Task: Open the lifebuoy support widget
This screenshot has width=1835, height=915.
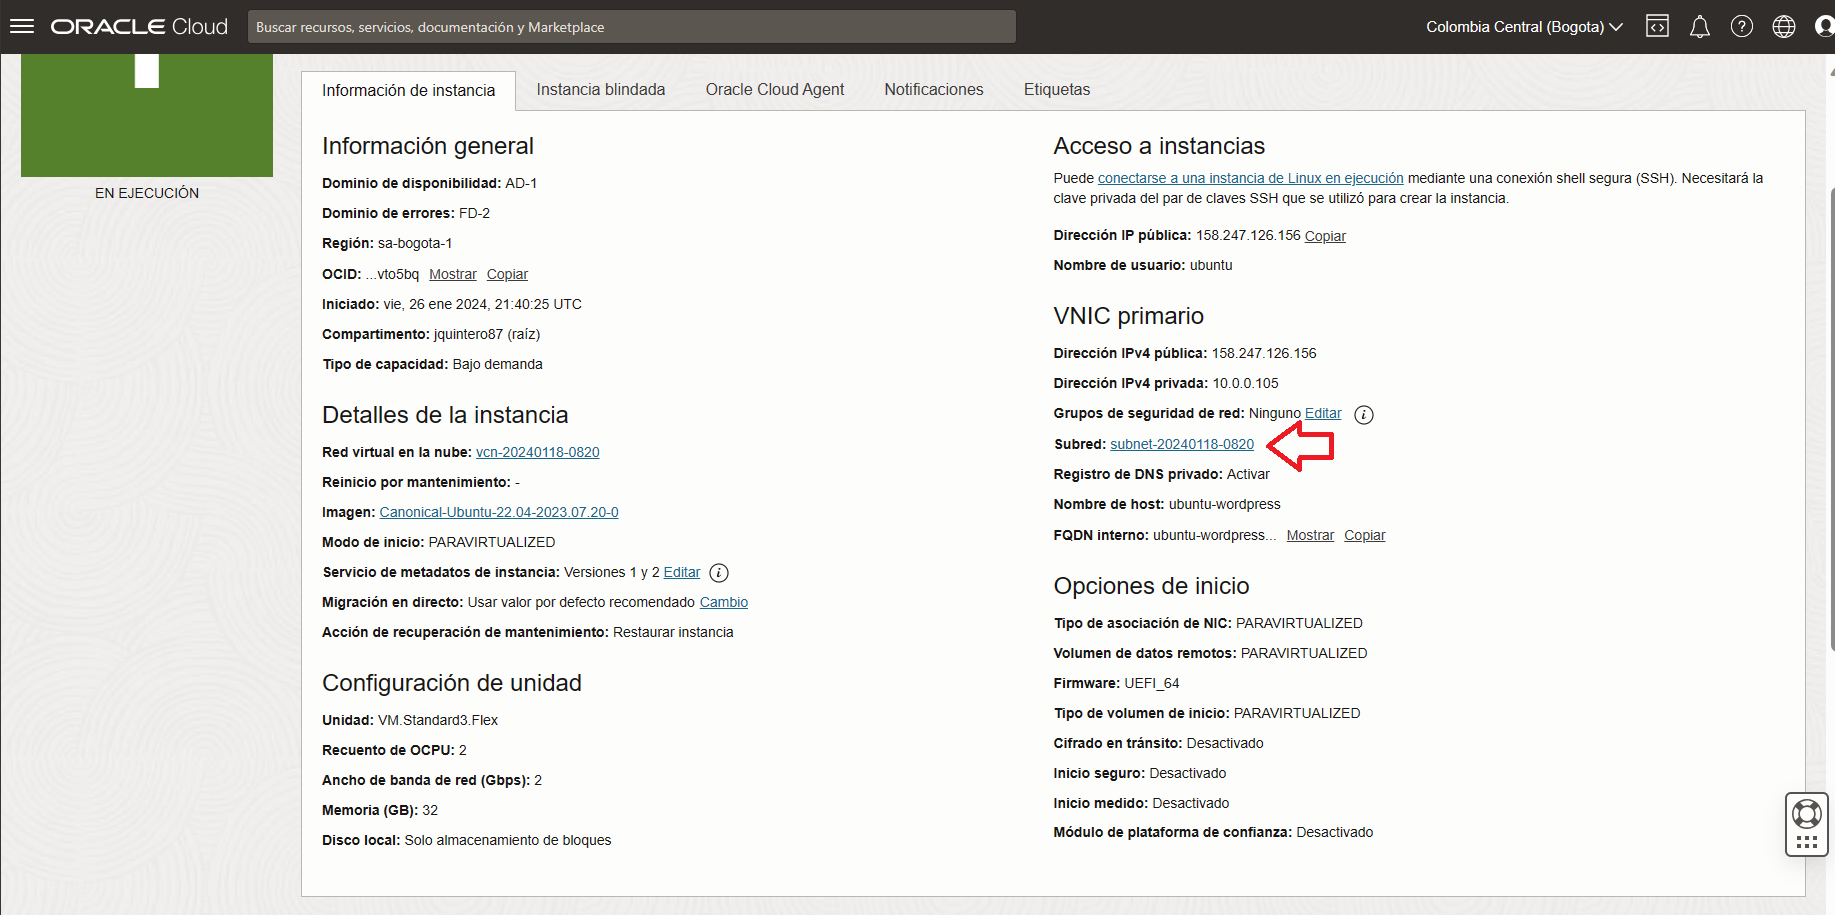Action: click(1806, 824)
